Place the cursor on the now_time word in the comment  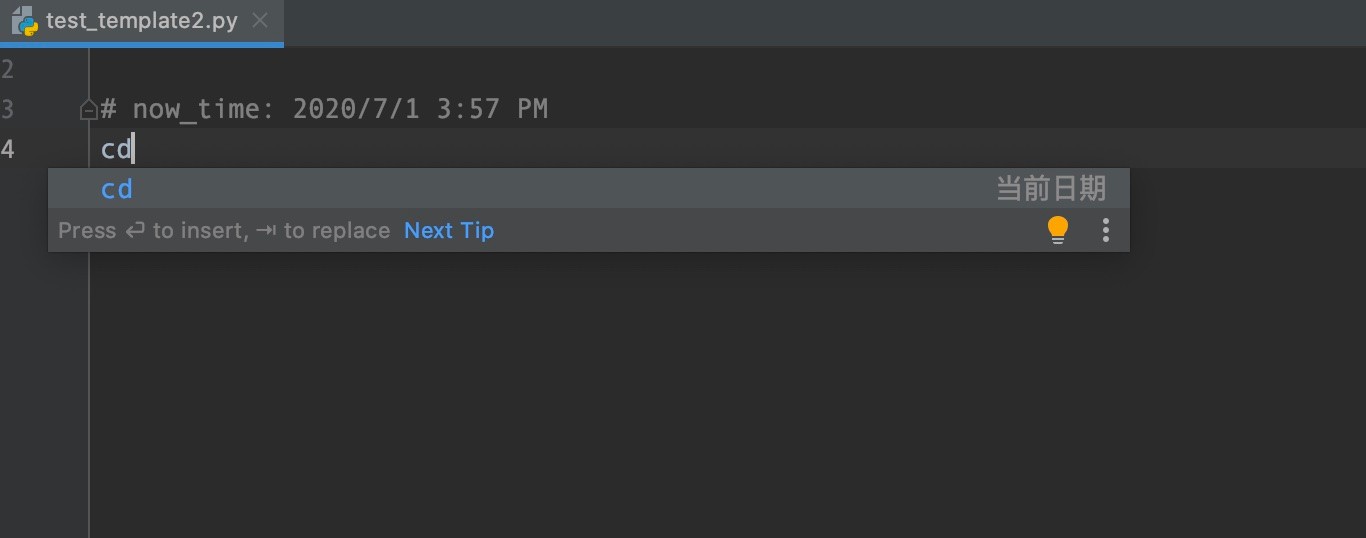(x=196, y=109)
